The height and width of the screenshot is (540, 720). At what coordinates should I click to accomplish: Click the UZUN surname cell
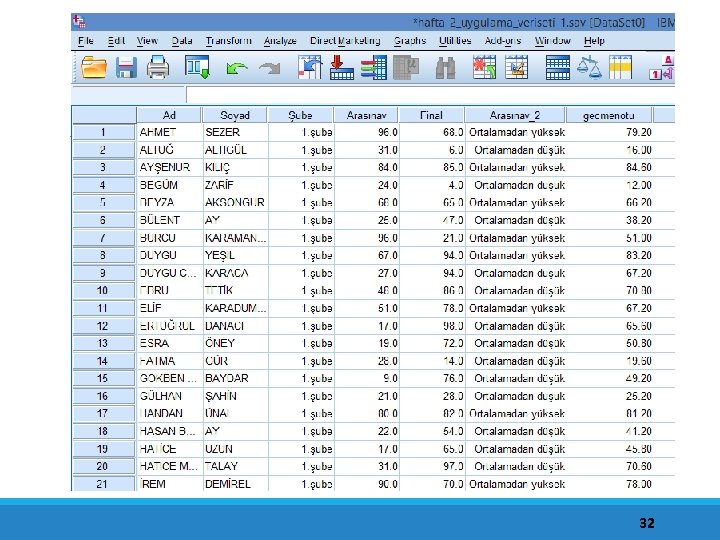point(235,449)
